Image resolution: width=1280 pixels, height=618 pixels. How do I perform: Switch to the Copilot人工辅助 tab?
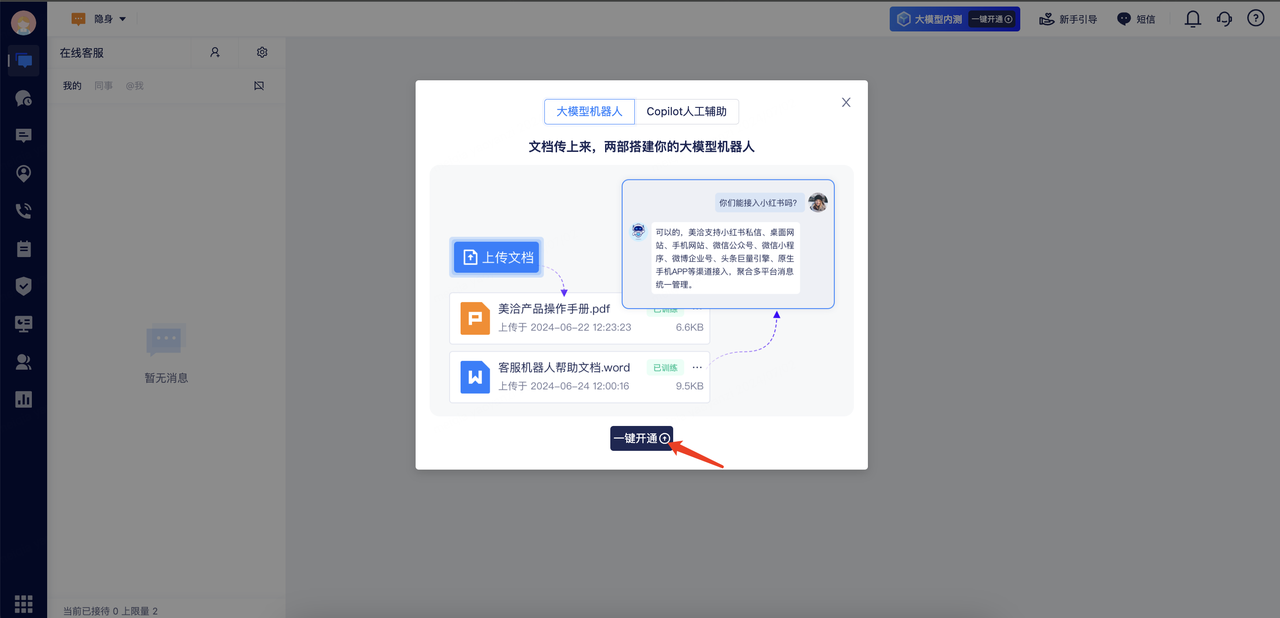tap(687, 111)
